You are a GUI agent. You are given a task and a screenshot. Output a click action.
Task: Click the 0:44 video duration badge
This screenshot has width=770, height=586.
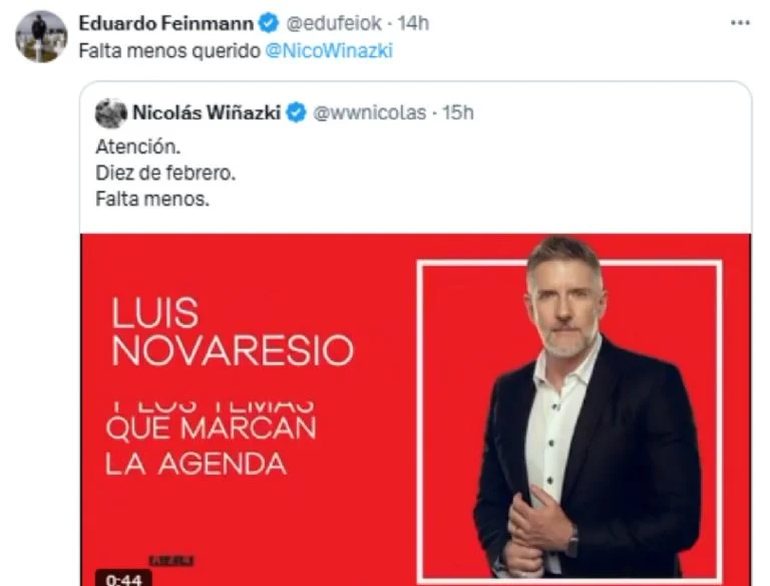124,579
